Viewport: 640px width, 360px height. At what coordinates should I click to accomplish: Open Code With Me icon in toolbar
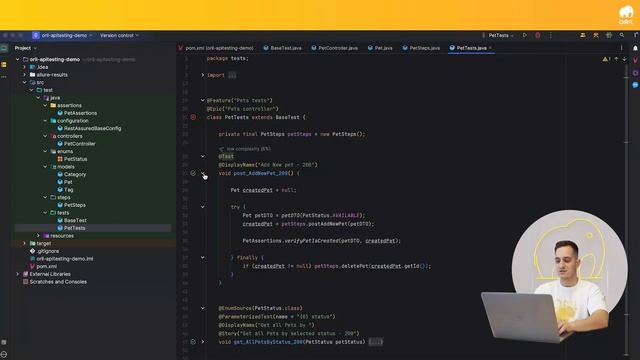coord(583,36)
